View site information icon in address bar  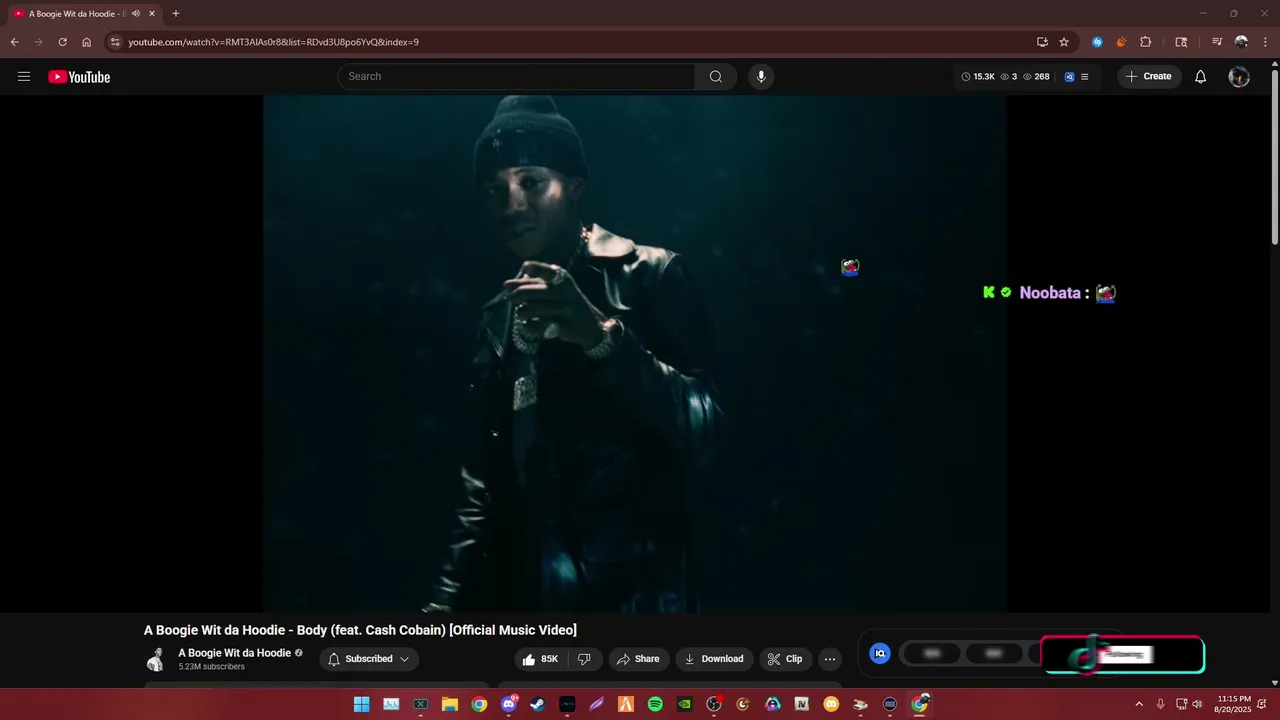pos(115,42)
